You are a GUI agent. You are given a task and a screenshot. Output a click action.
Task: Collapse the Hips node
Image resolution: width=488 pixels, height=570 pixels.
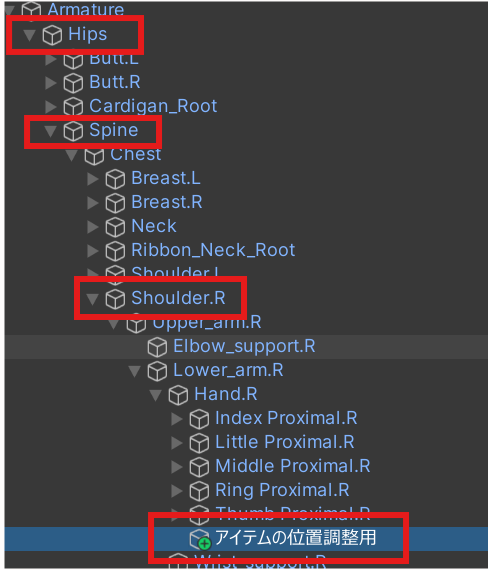(x=29, y=35)
